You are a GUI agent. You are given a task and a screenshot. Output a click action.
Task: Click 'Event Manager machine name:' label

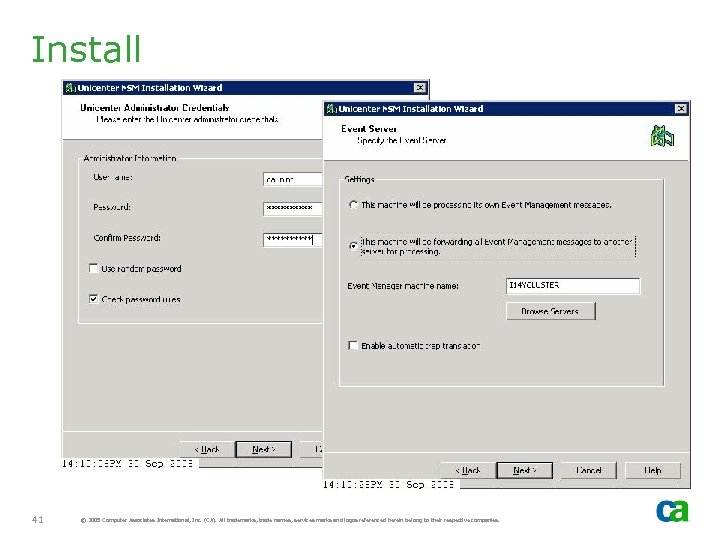[x=403, y=286]
